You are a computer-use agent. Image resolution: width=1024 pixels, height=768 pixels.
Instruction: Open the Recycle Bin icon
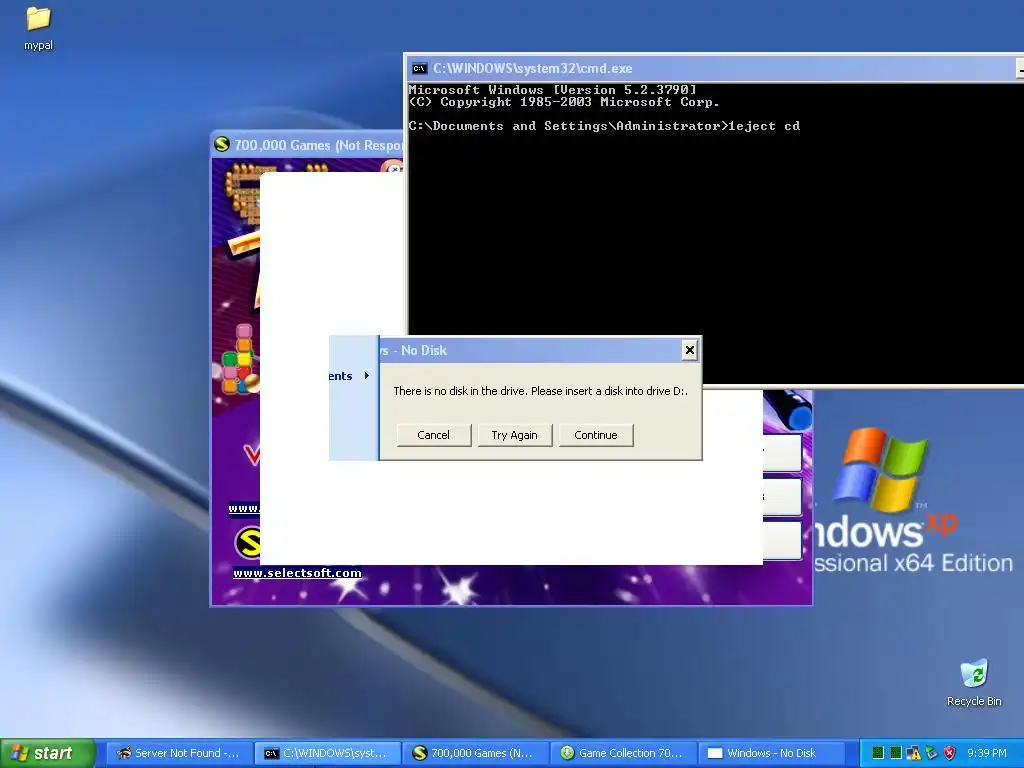pos(974,682)
